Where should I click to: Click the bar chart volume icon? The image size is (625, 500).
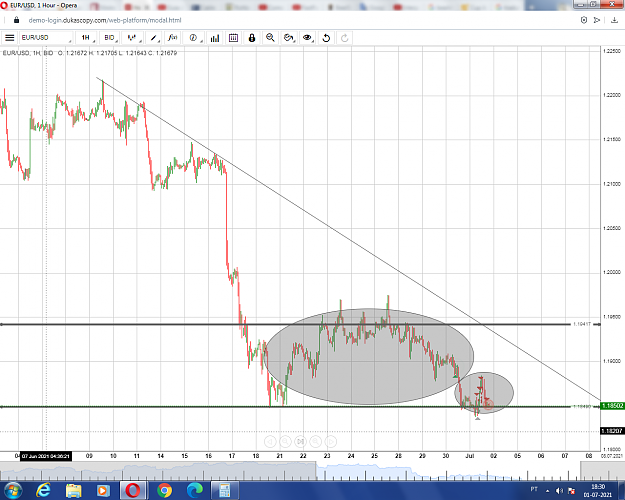click(x=215, y=38)
